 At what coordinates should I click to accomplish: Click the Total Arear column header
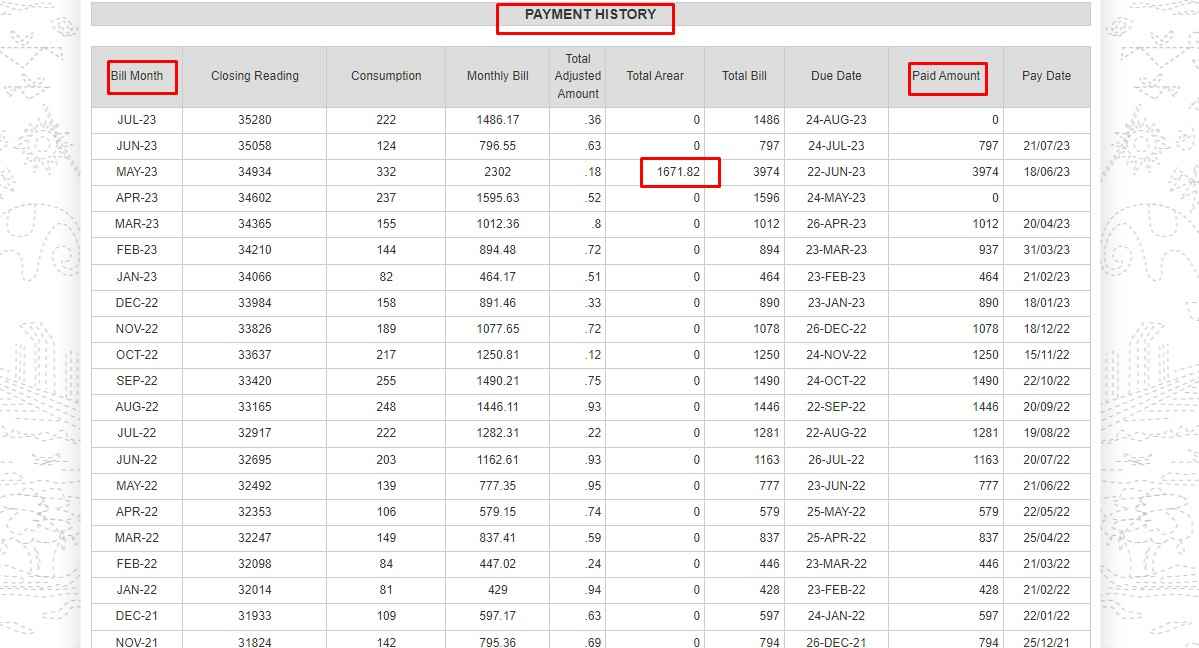655,76
